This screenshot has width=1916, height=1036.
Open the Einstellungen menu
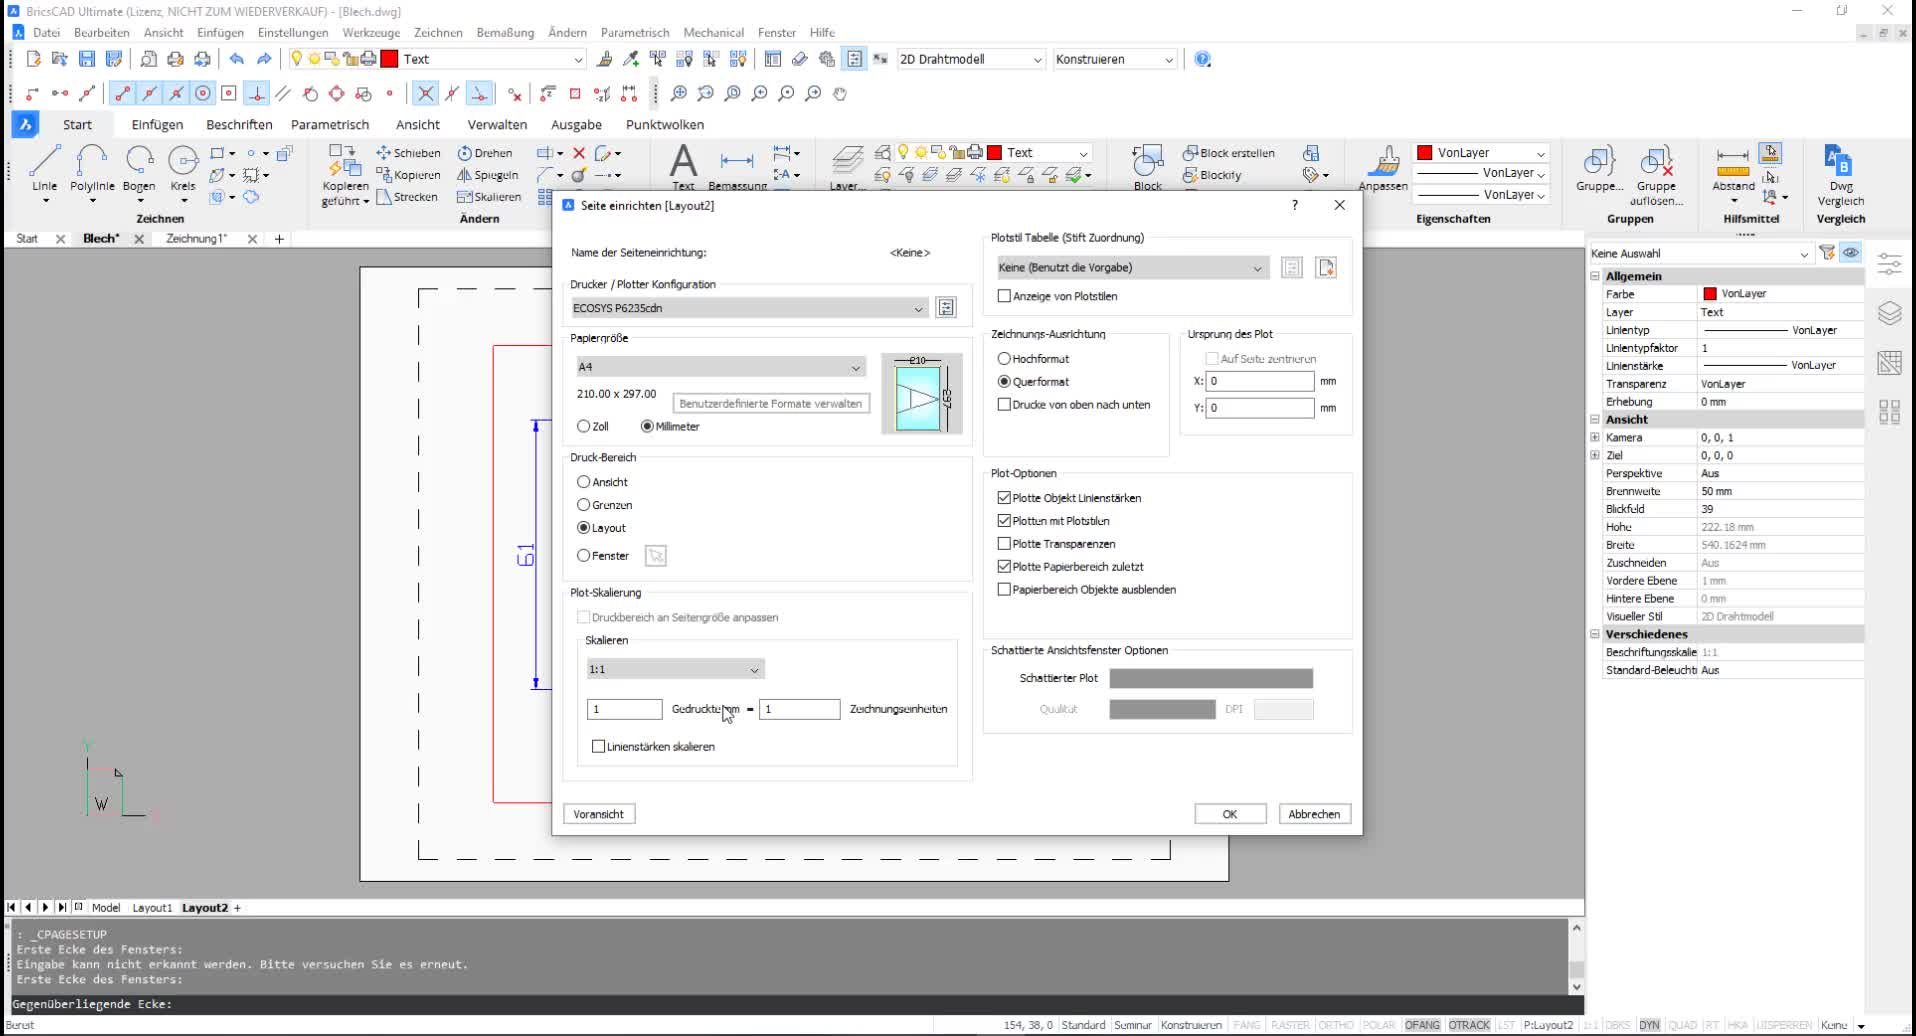292,32
